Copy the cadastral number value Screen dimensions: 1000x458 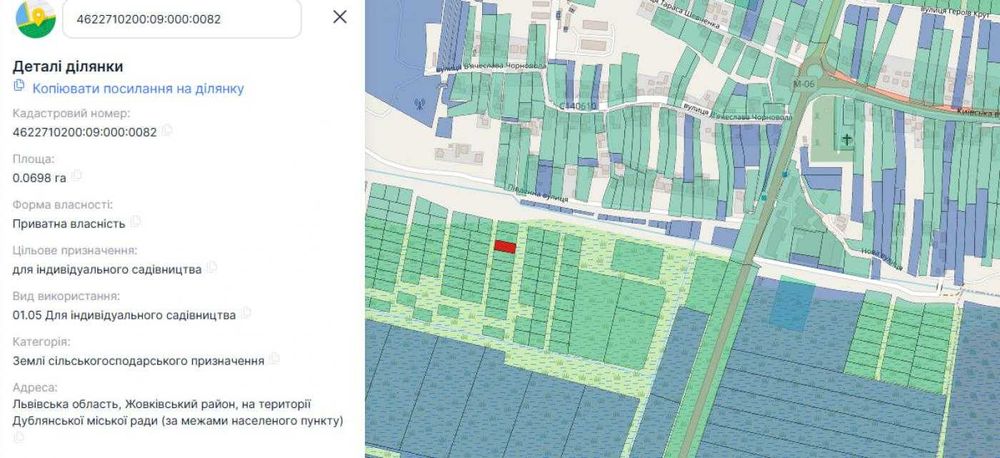[167, 130]
